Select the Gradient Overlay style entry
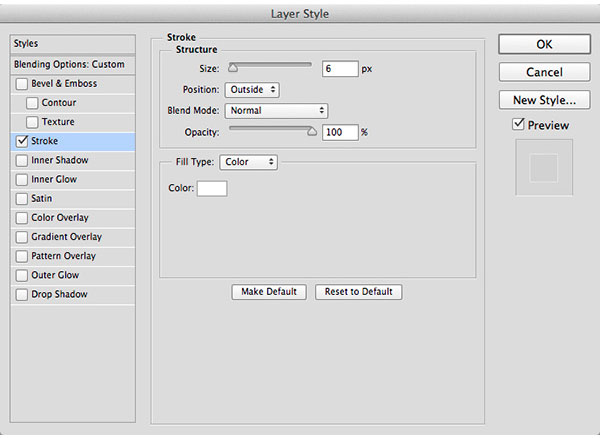 (x=73, y=237)
